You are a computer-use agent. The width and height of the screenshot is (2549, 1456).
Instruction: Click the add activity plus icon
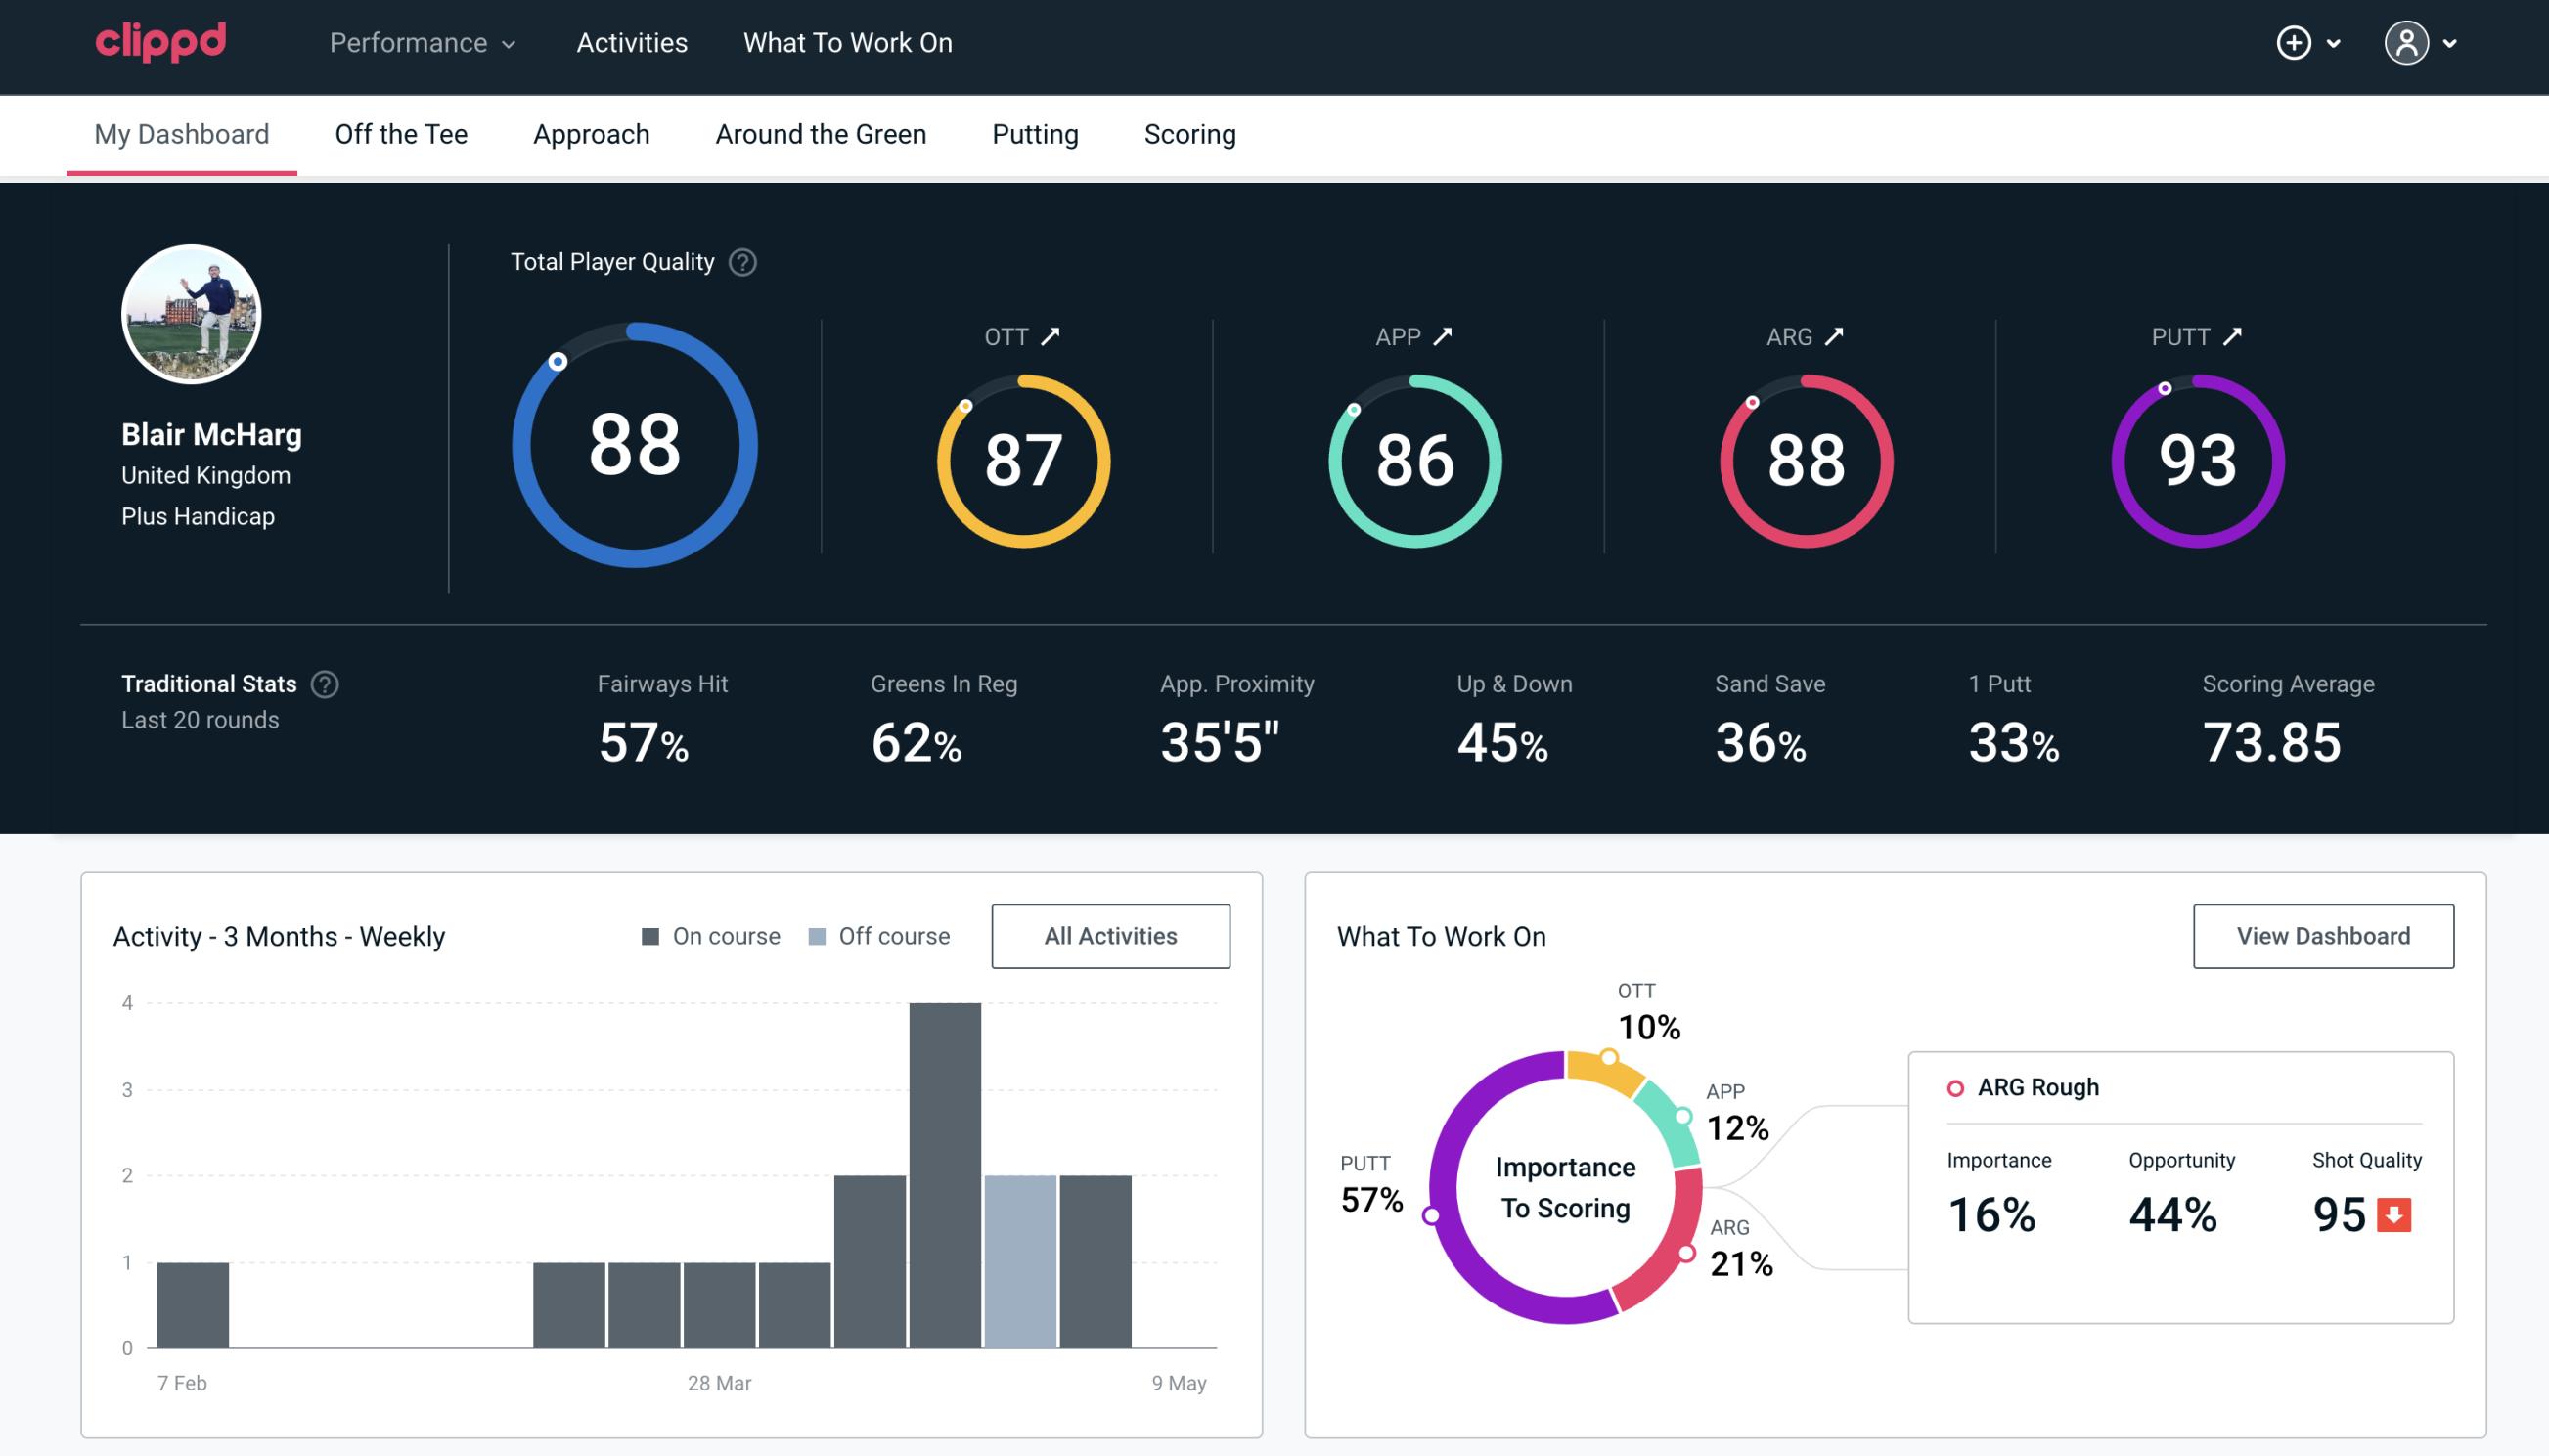coord(2295,44)
